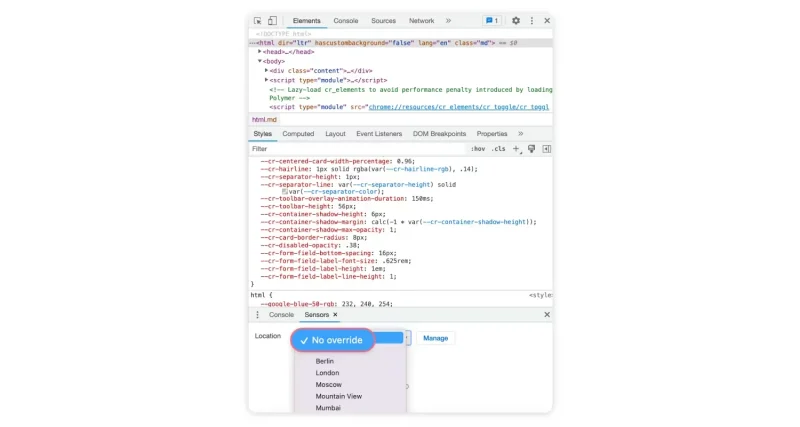Screen dimensions: 800x427
Task: Select Mountain View from location list
Action: 338,396
